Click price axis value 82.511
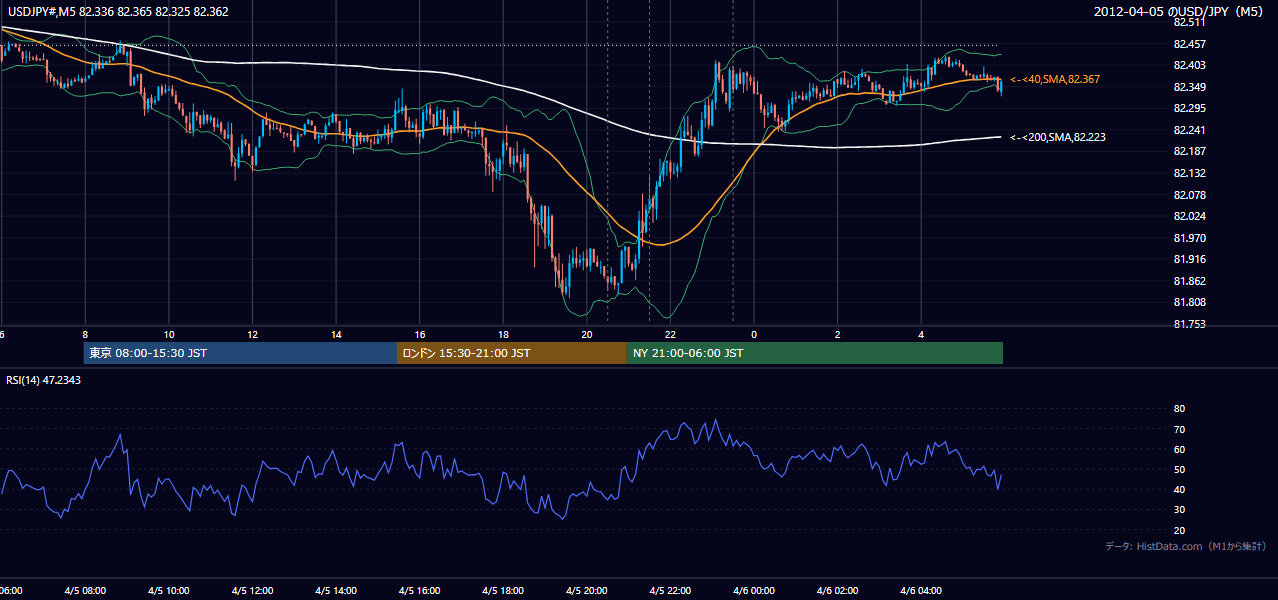The image size is (1278, 600). point(1190,22)
